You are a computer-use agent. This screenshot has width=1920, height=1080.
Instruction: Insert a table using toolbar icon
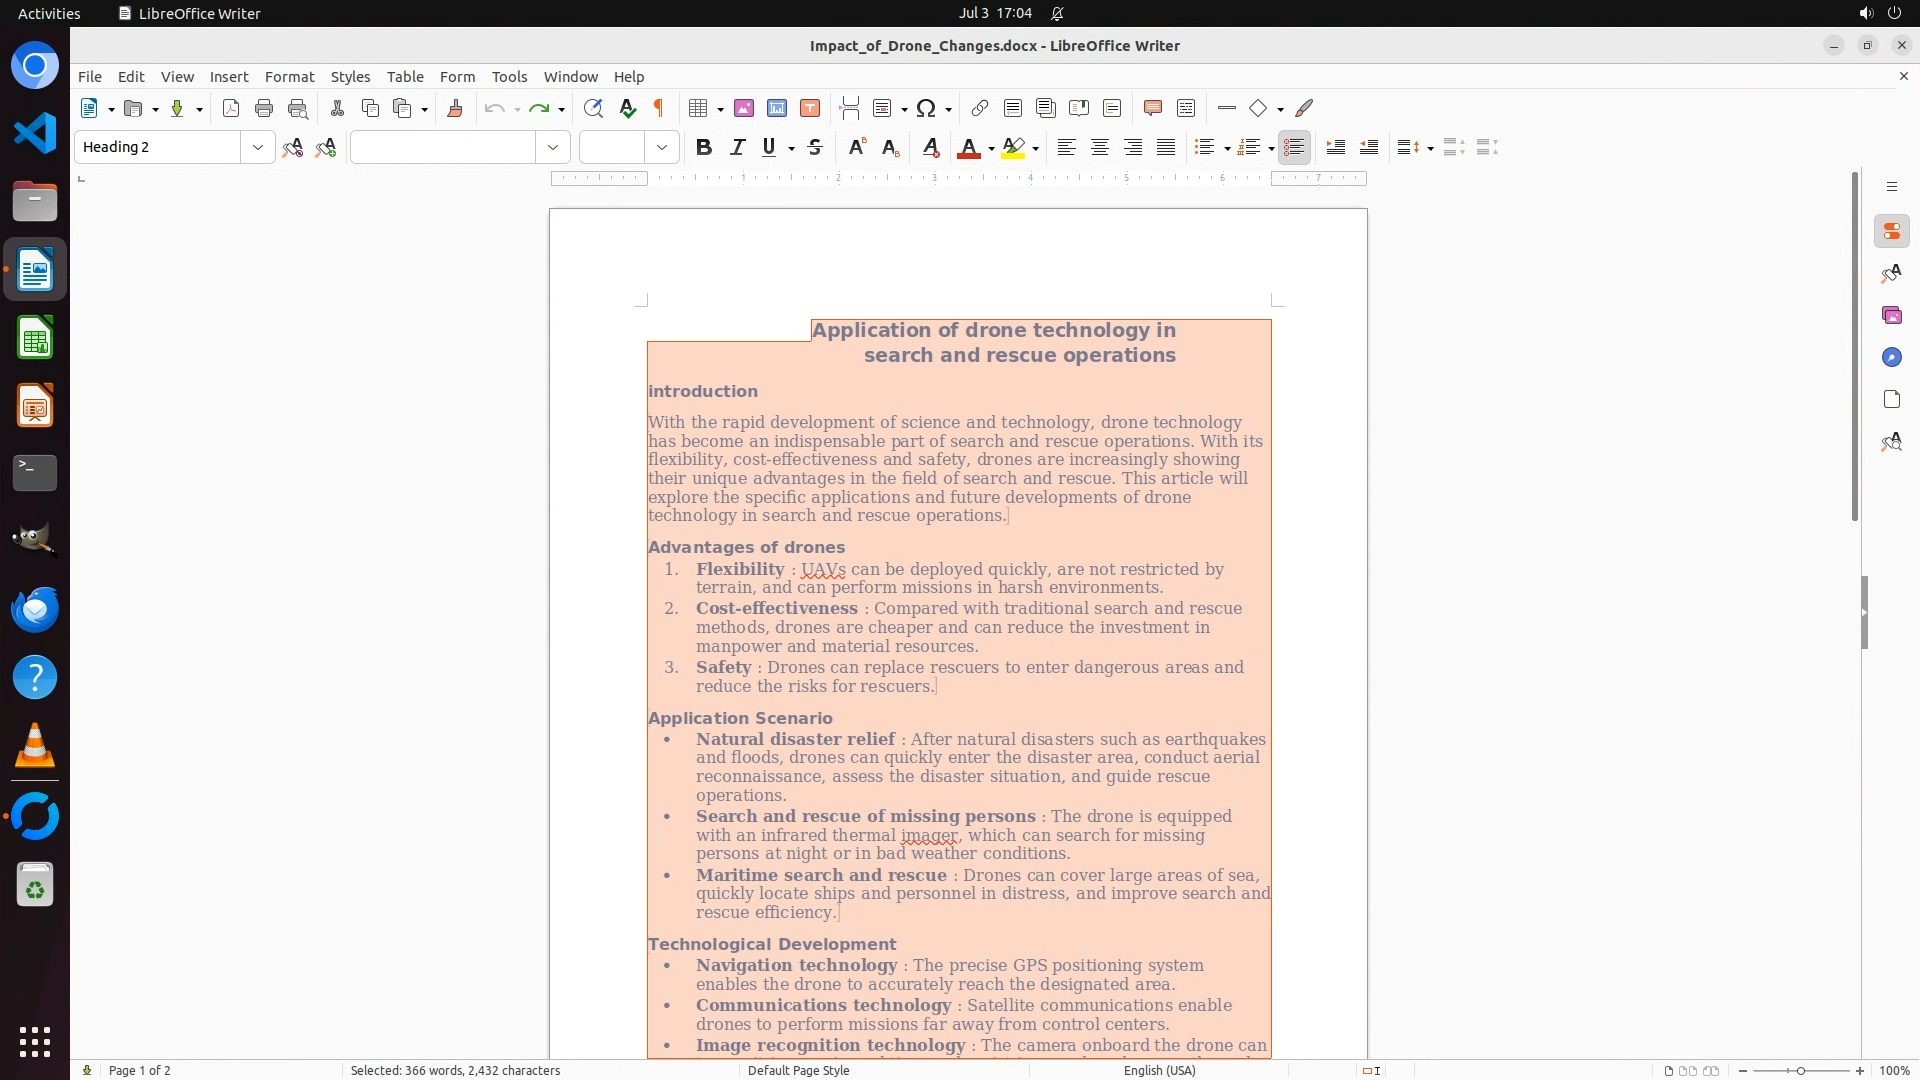pyautogui.click(x=699, y=108)
